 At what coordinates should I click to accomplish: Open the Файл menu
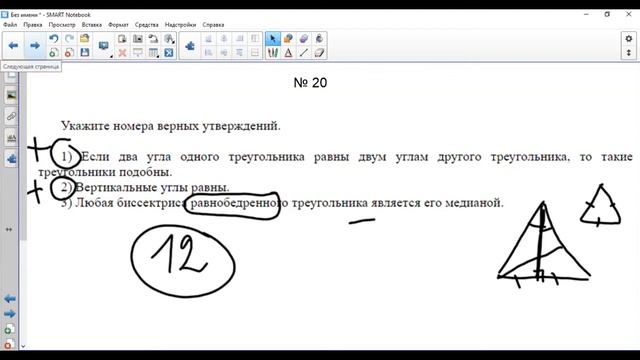coord(10,25)
